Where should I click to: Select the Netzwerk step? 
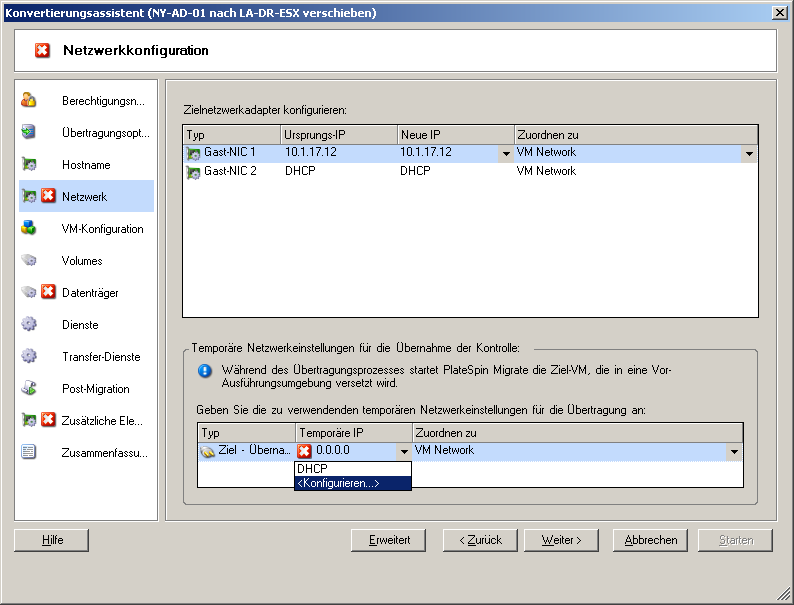[x=85, y=196]
